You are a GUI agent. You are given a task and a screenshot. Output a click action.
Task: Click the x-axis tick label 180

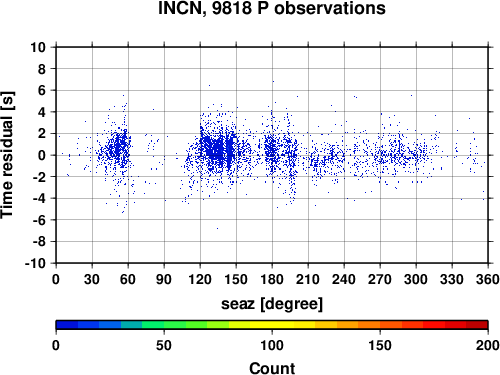(x=272, y=279)
